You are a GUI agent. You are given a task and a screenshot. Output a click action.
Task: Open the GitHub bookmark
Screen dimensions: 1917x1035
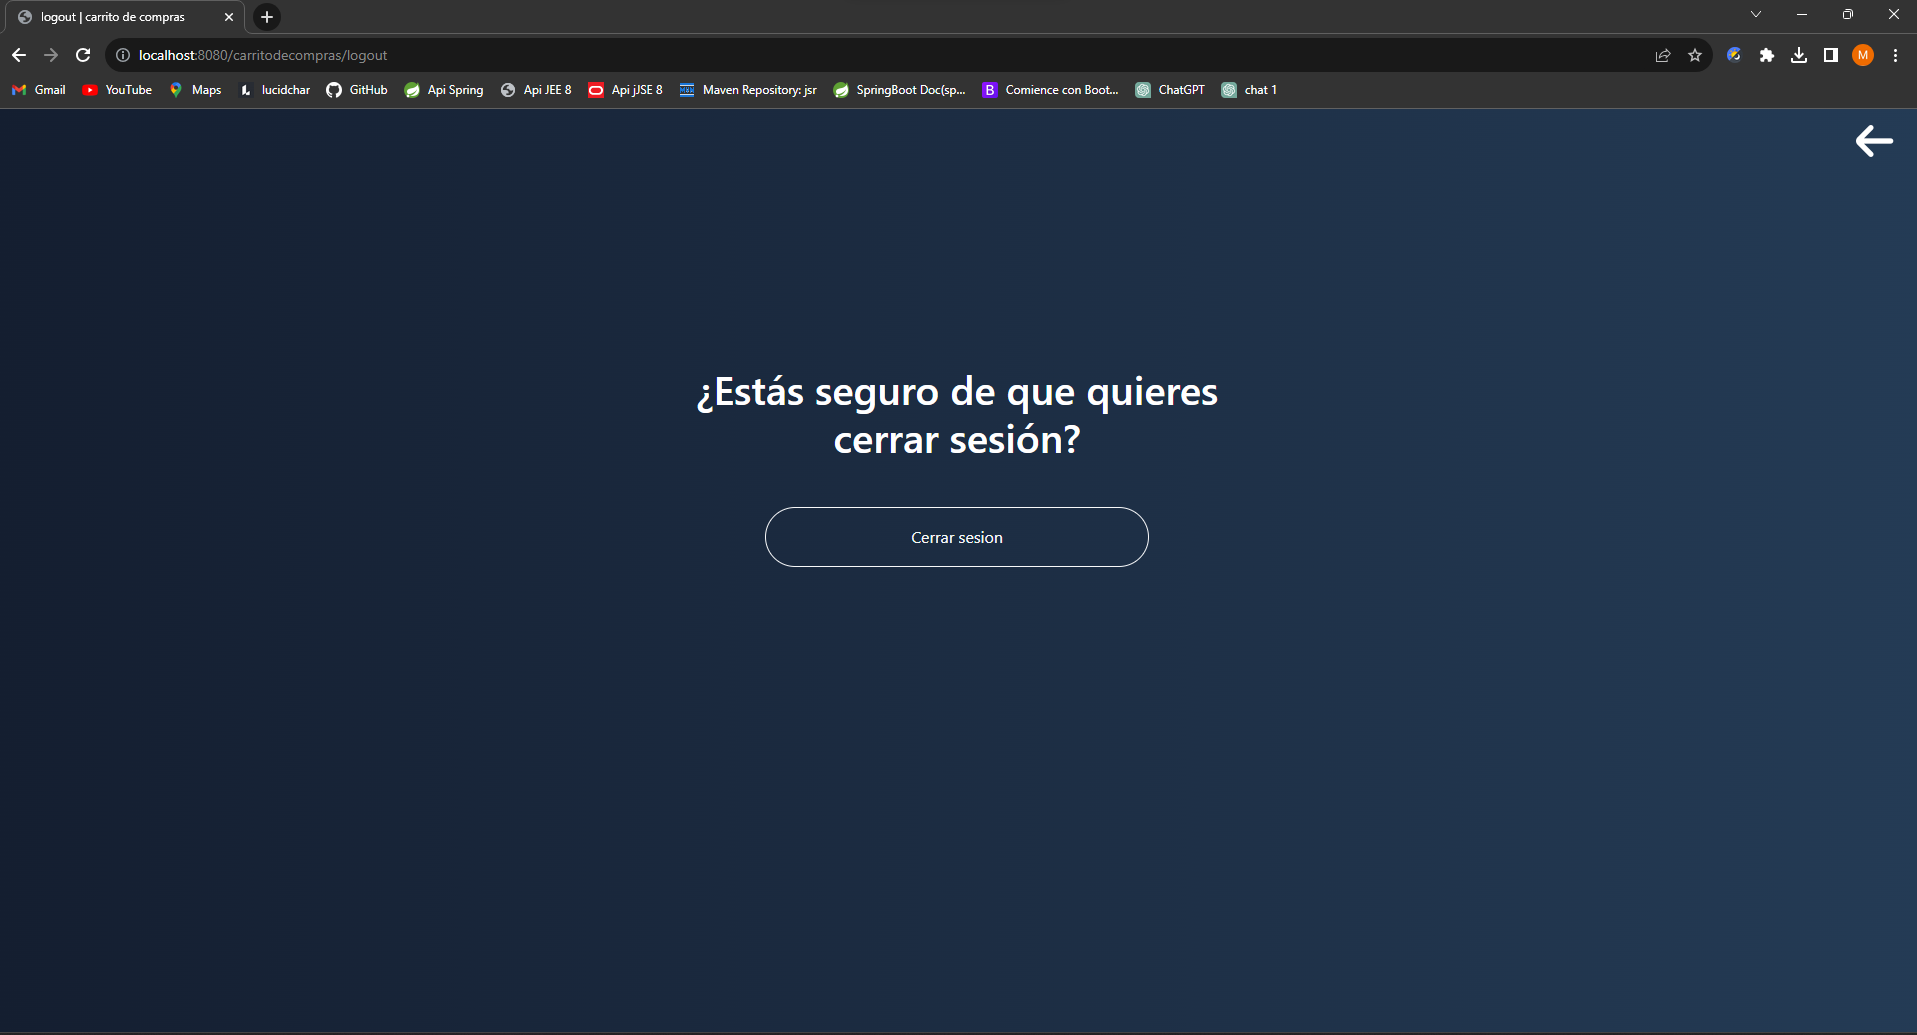(x=356, y=90)
